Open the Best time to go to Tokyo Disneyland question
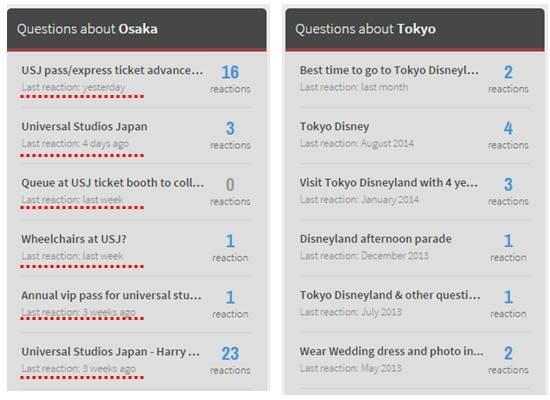 (x=389, y=71)
